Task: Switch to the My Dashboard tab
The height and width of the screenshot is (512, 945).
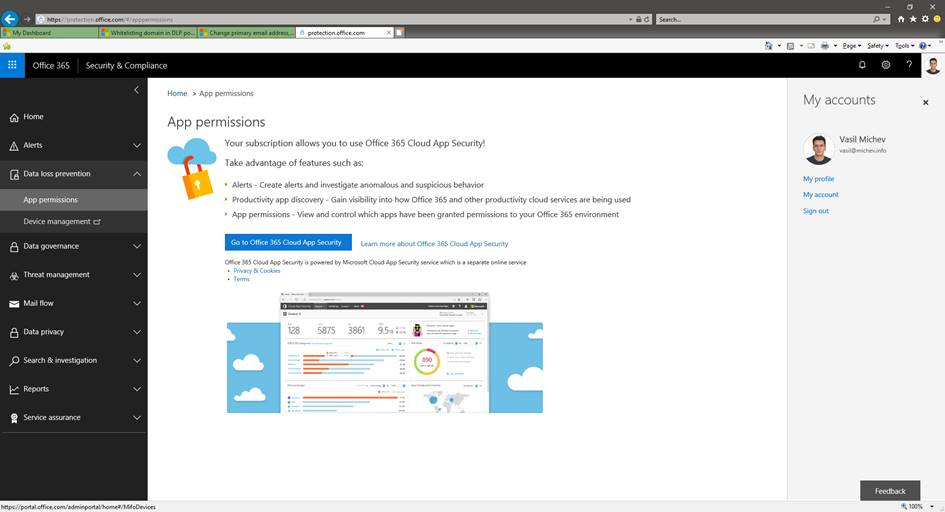Action: (x=49, y=33)
